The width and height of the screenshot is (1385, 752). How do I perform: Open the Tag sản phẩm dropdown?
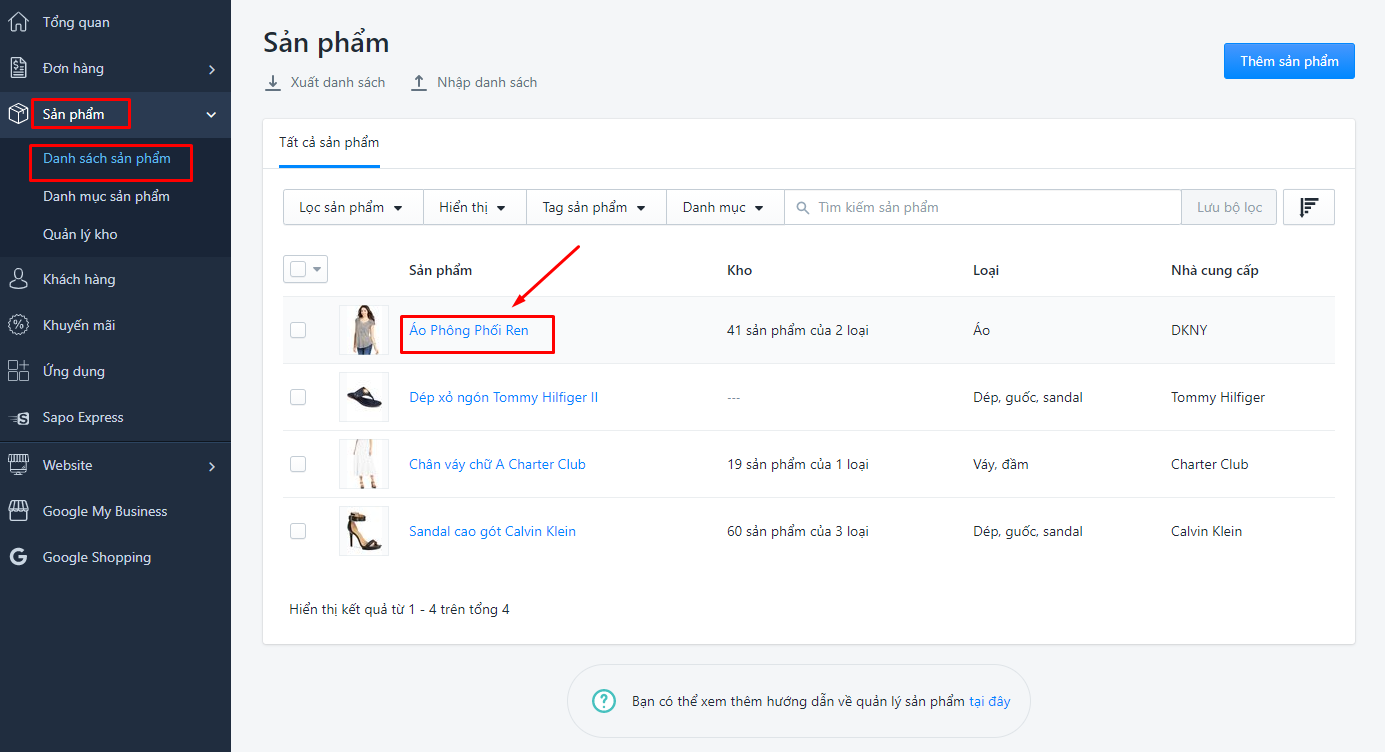pos(597,207)
